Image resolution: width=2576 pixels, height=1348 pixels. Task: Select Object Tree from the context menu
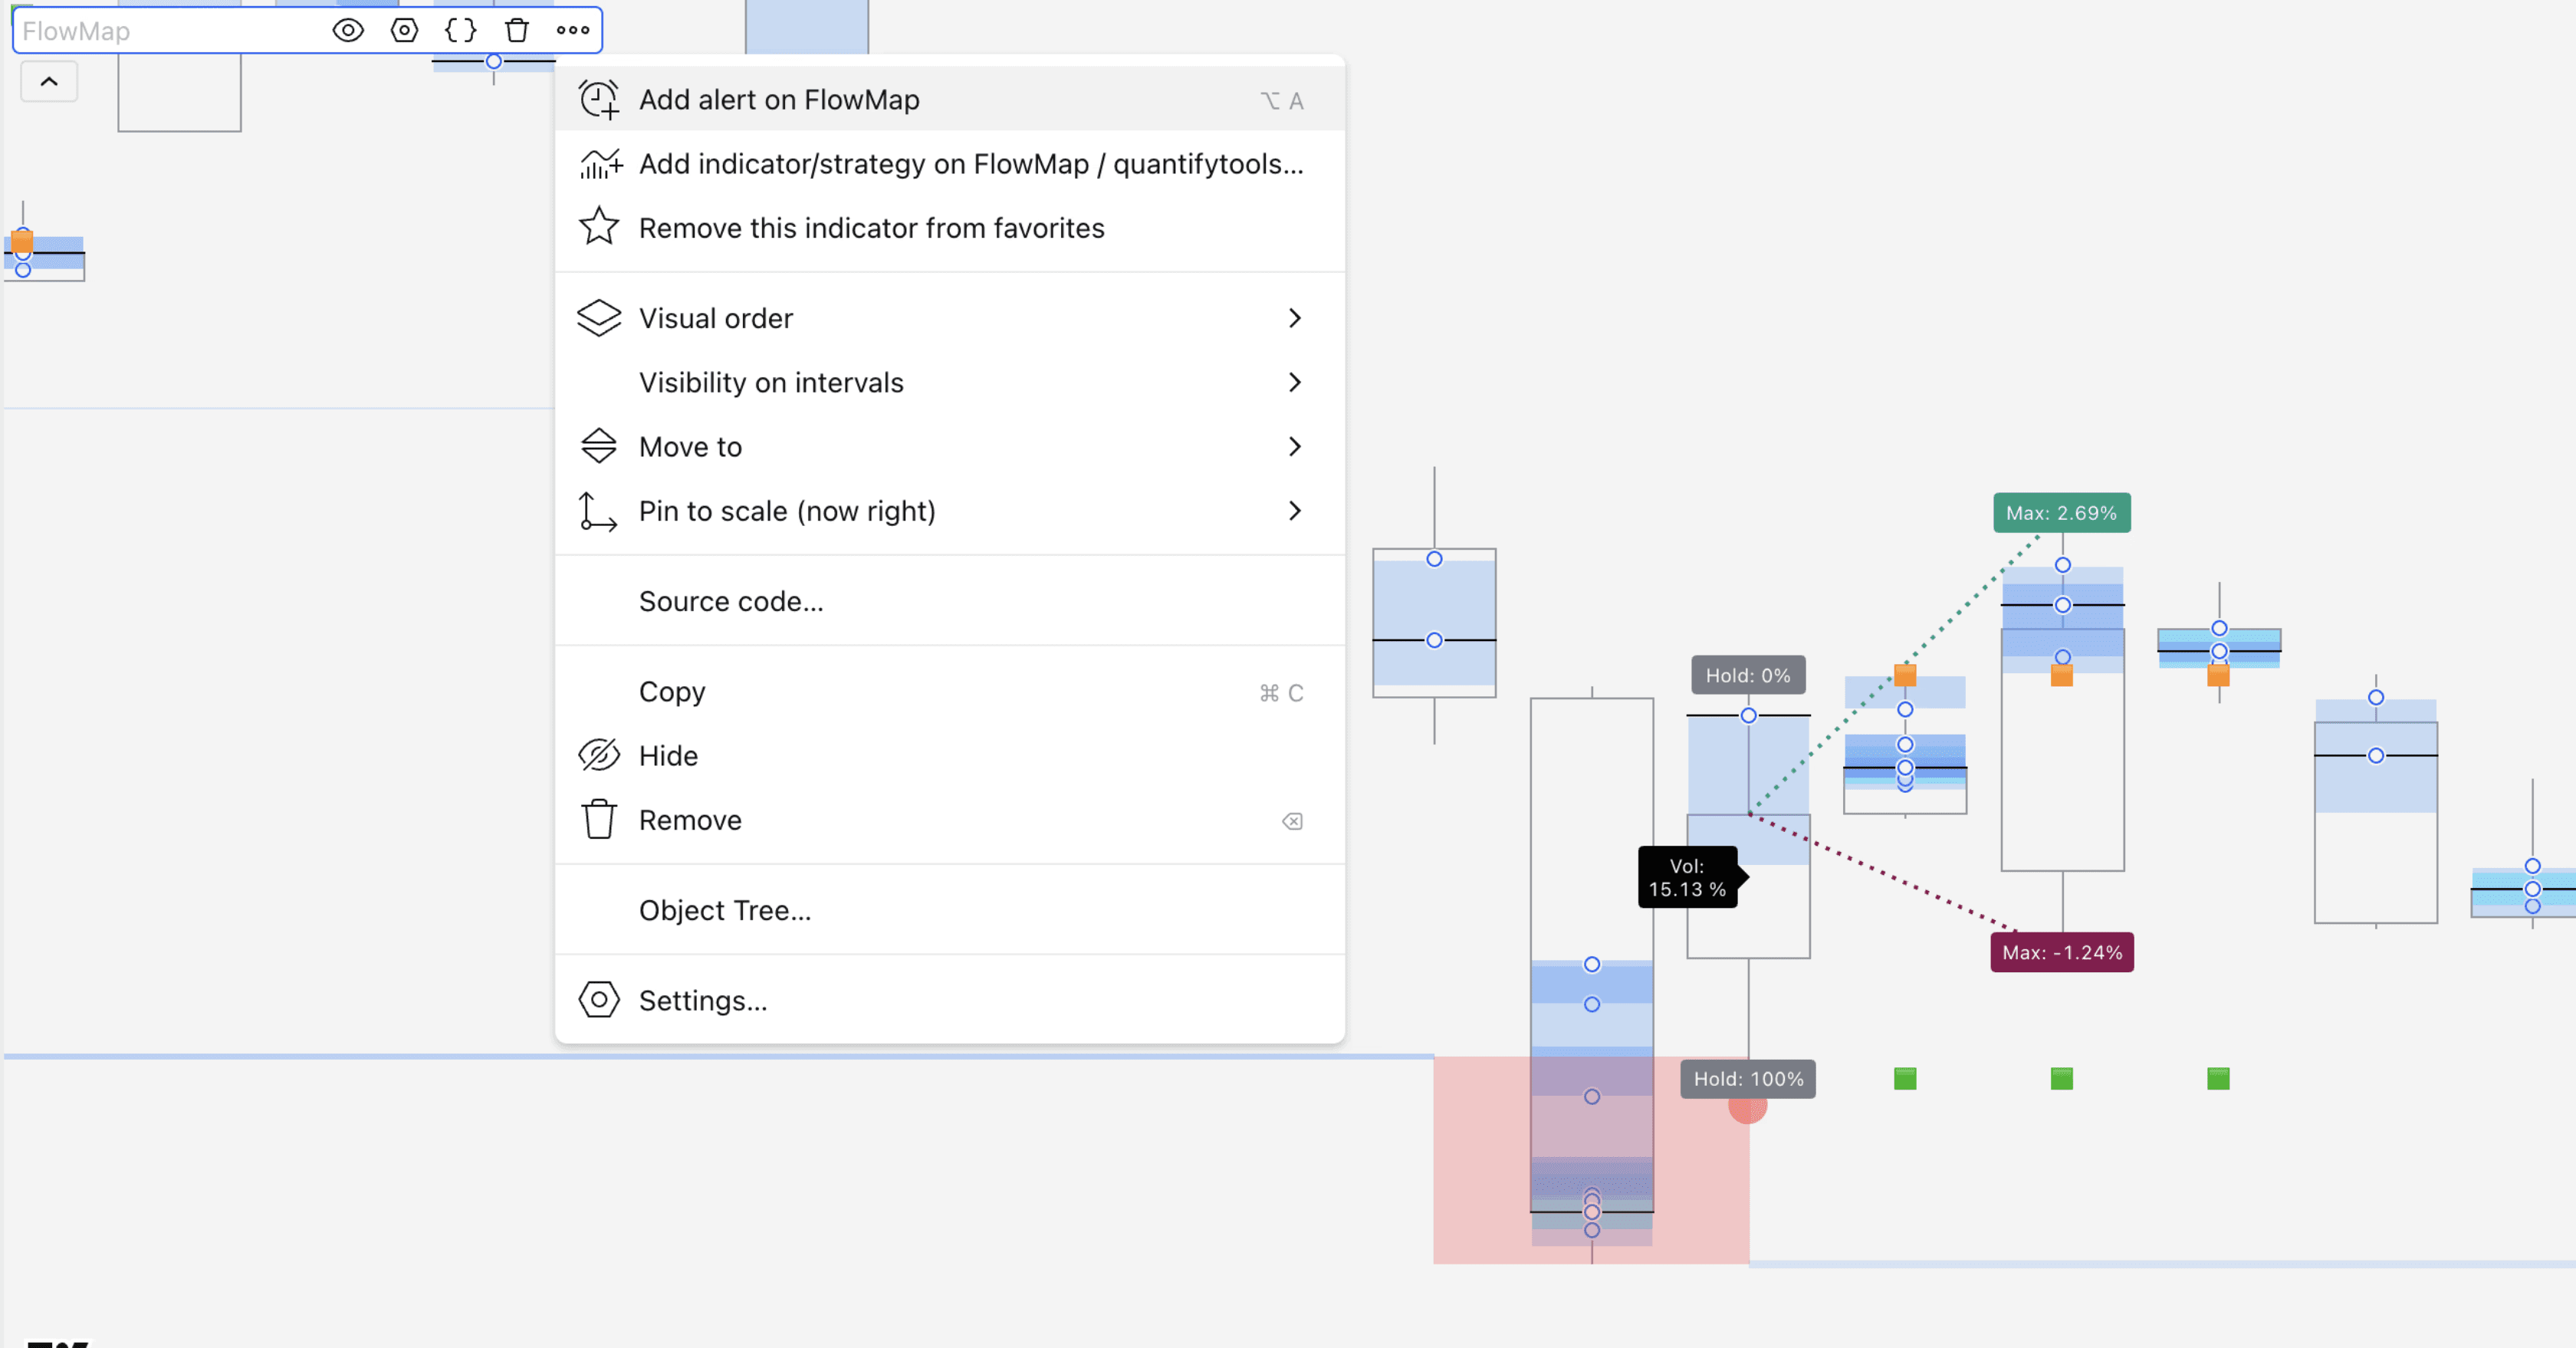[725, 910]
